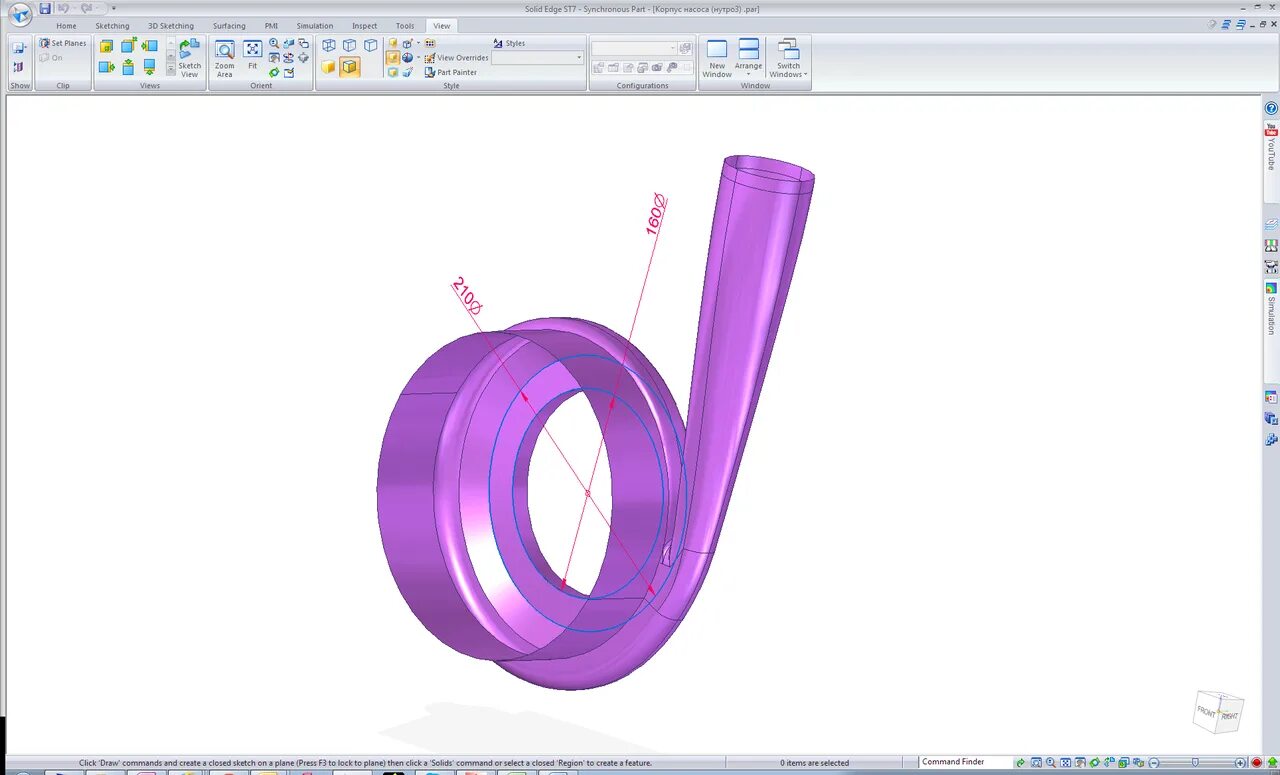Switch to the 3D Sketching tab
1280x775 pixels.
coord(171,26)
